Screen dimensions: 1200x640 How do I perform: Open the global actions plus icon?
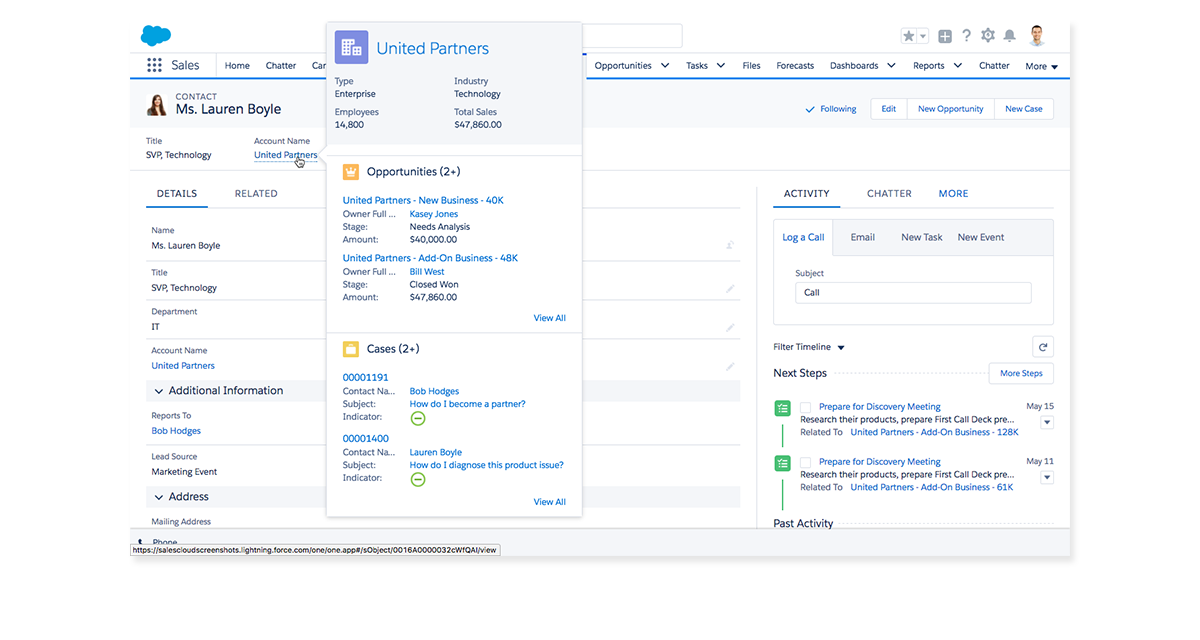(x=945, y=36)
